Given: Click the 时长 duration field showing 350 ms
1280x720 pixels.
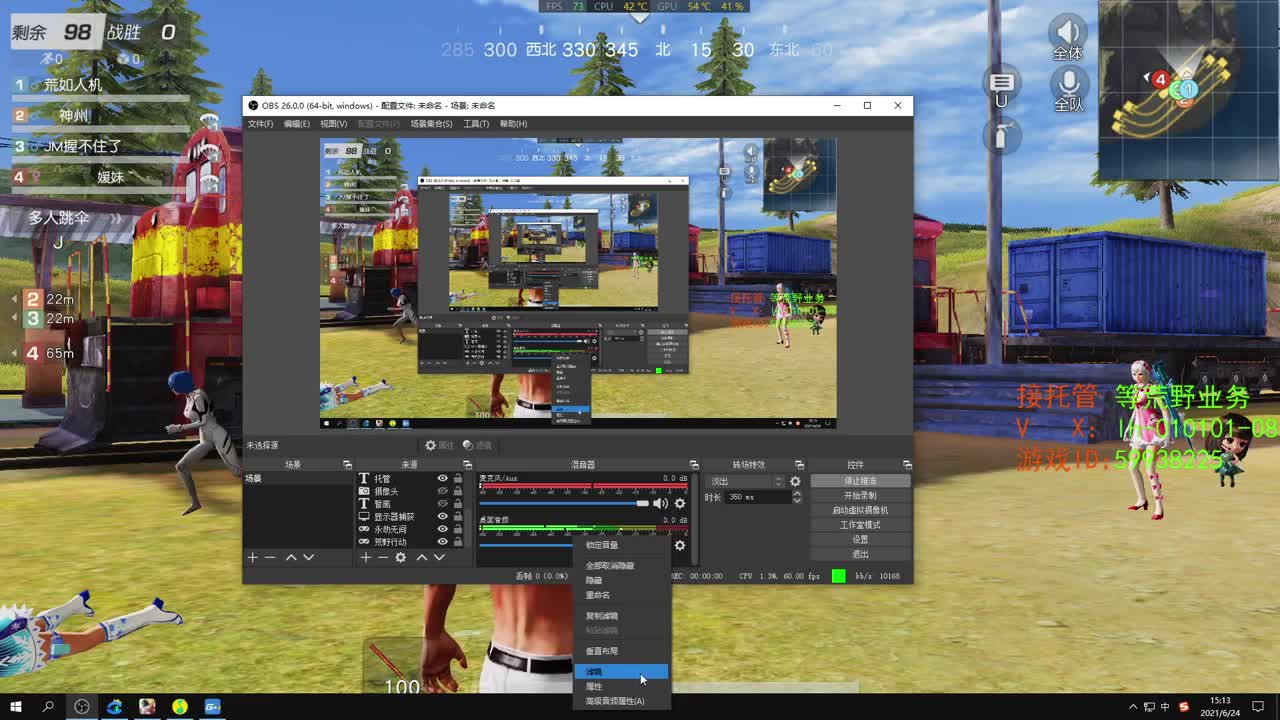Looking at the screenshot, I should tap(758, 497).
